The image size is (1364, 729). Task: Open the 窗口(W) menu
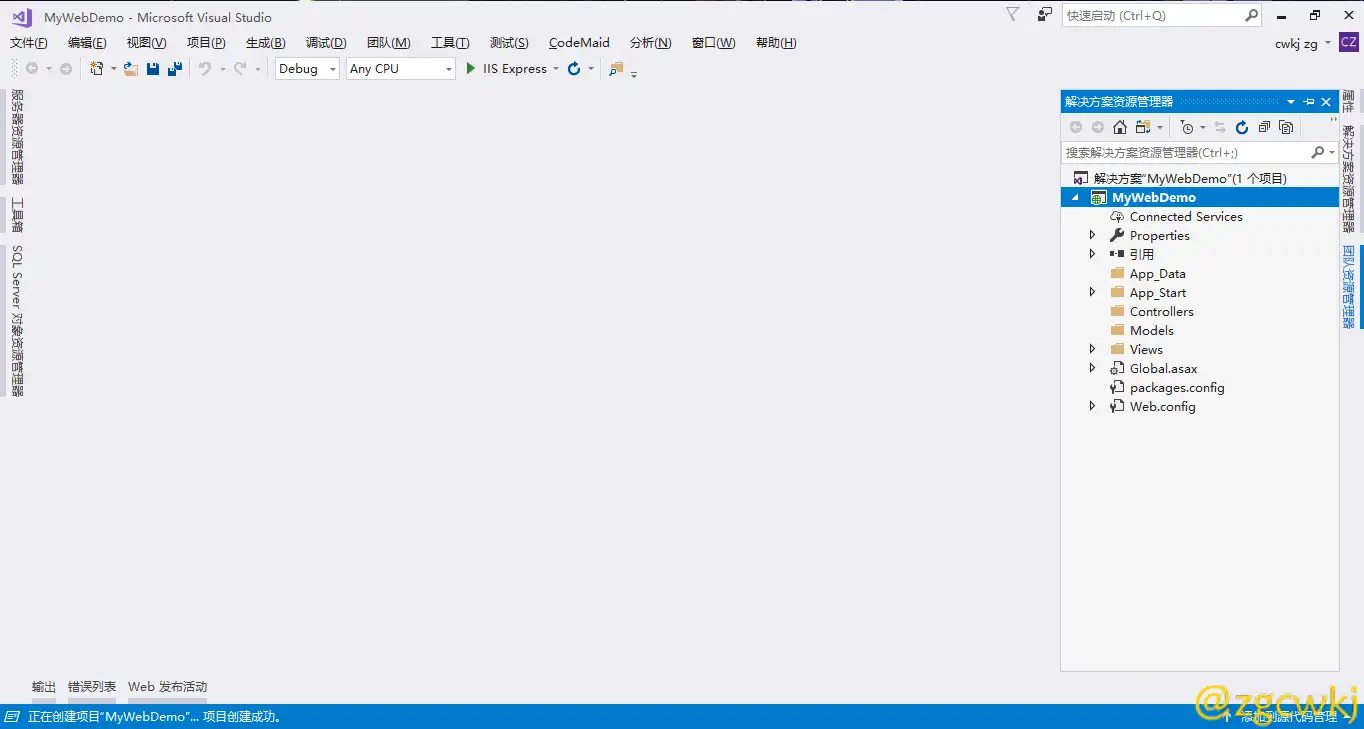point(713,43)
